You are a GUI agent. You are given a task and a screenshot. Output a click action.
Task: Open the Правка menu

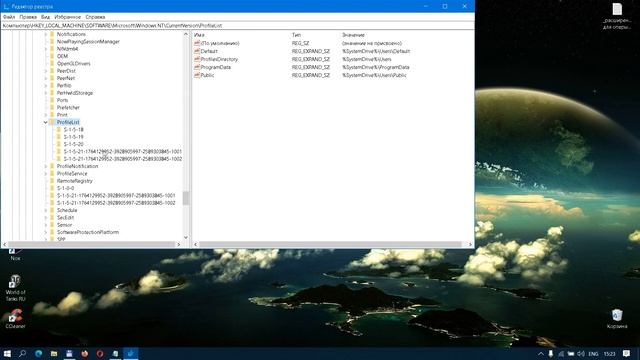coord(28,17)
